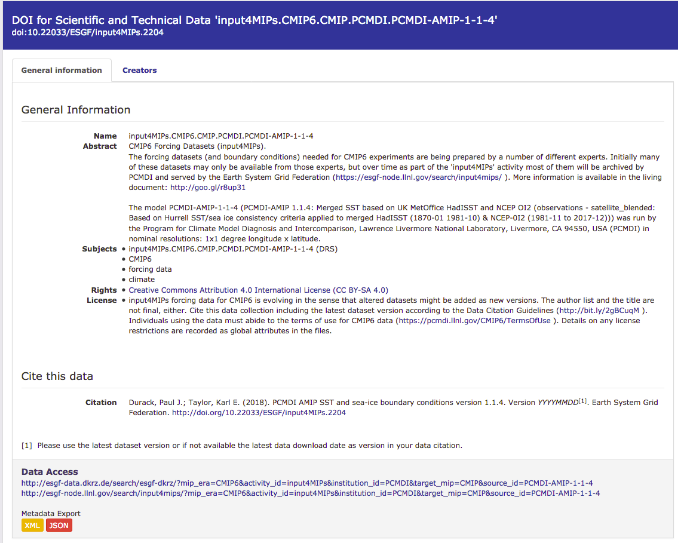
Task: Click the YYYYMMDD version placeholder in the citation
Action: click(x=558, y=402)
